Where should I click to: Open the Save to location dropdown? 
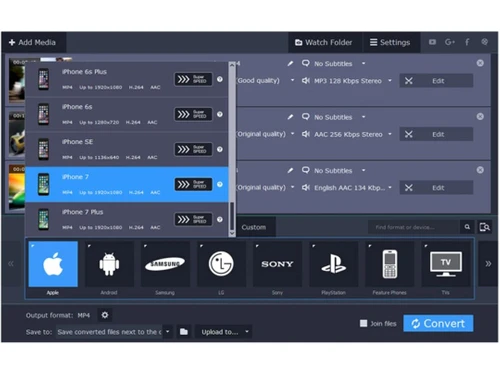(x=168, y=332)
